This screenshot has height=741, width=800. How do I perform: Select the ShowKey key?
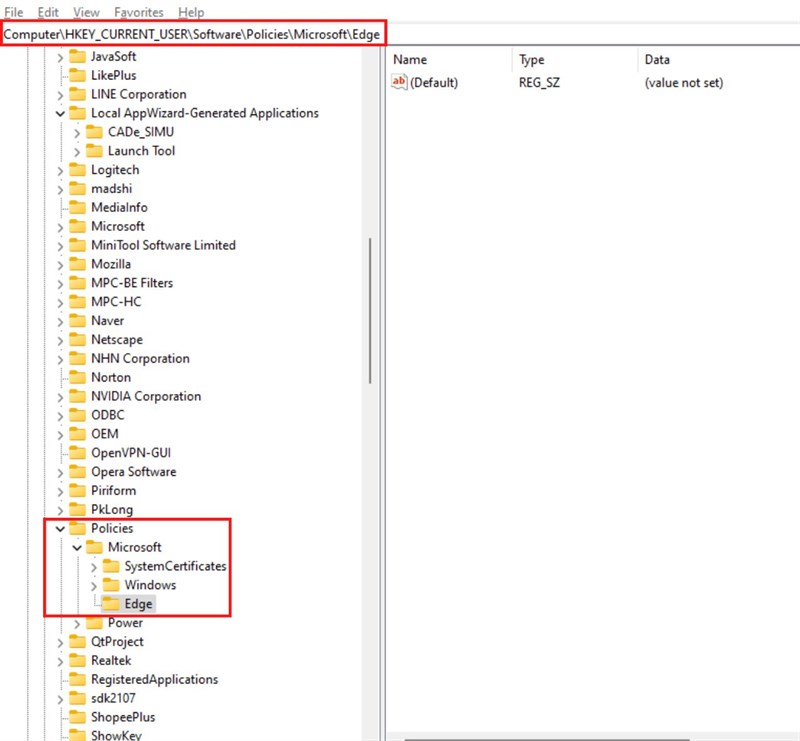click(x=116, y=735)
